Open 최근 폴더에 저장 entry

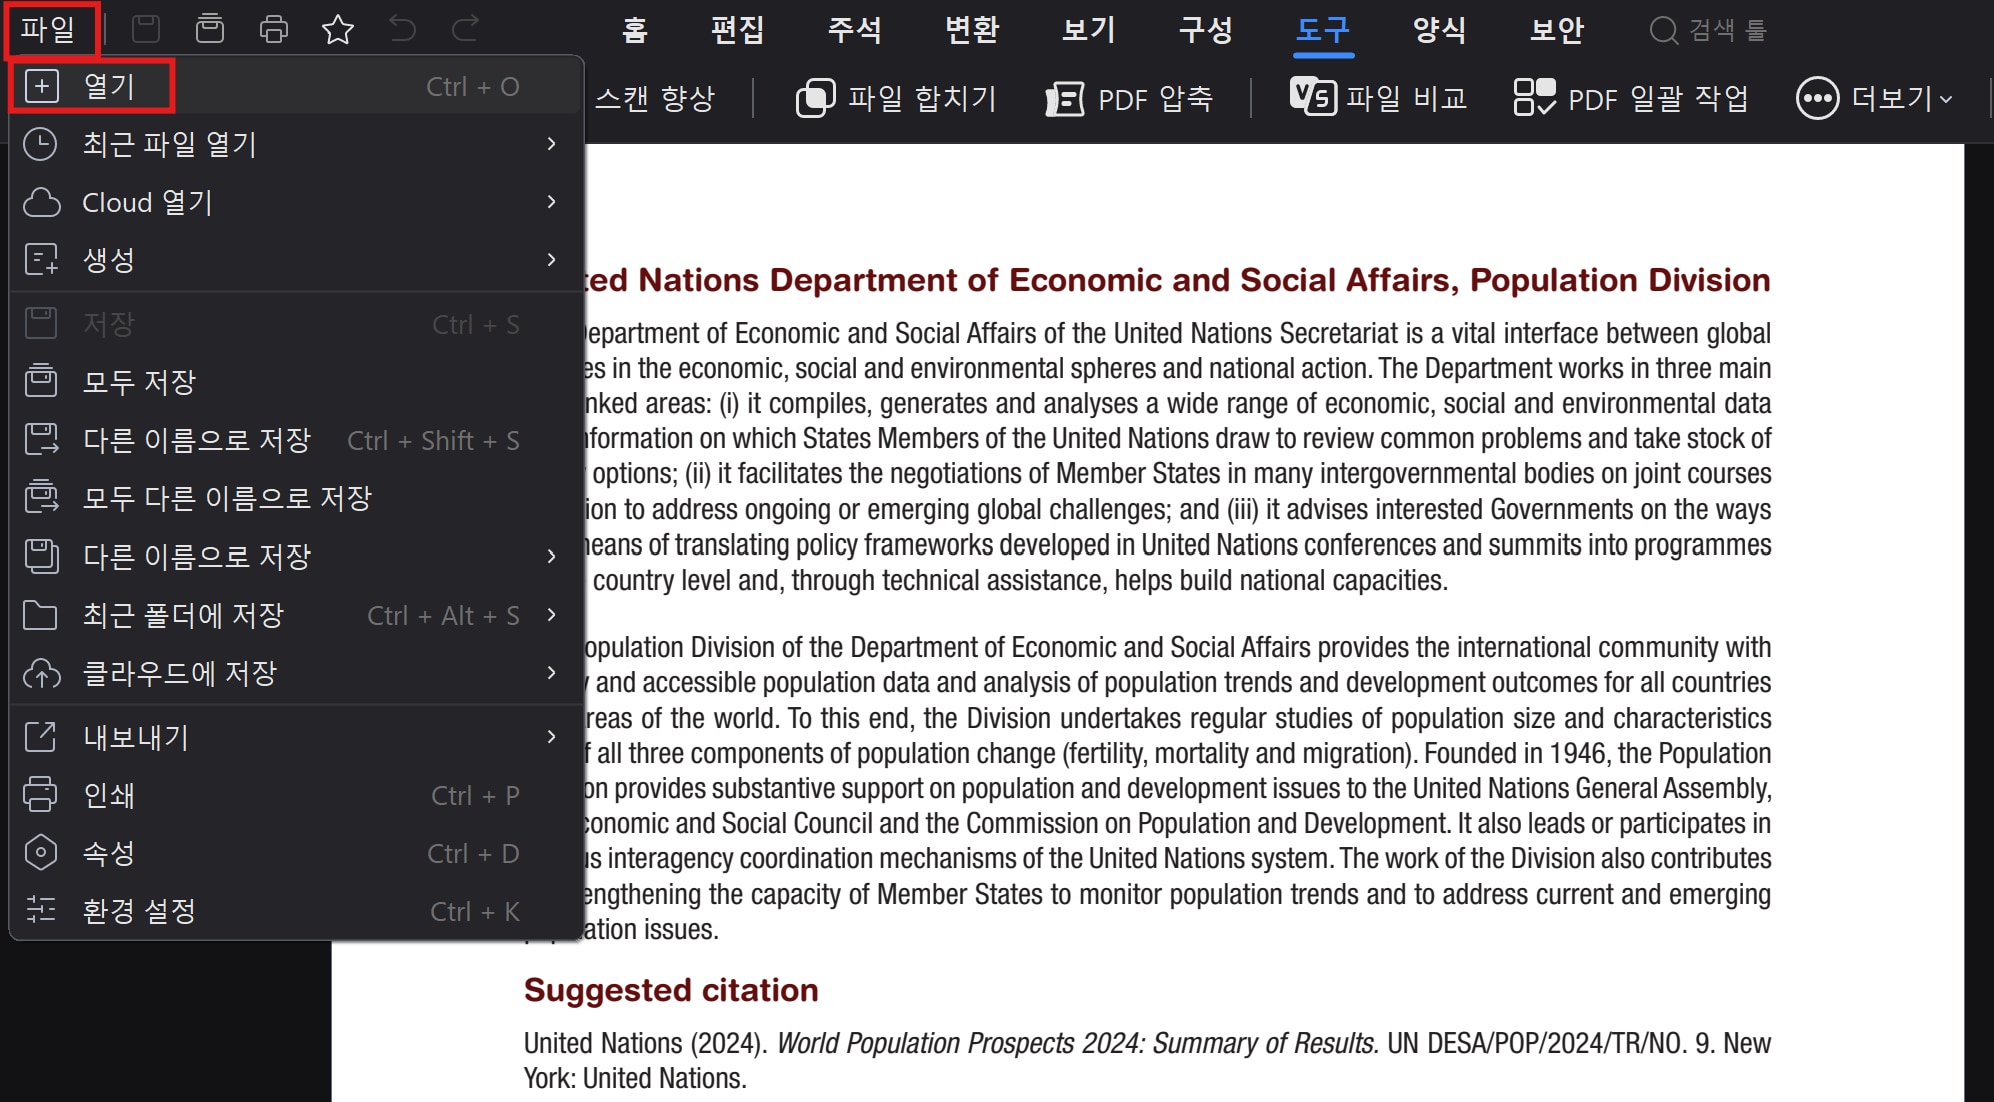(x=296, y=615)
